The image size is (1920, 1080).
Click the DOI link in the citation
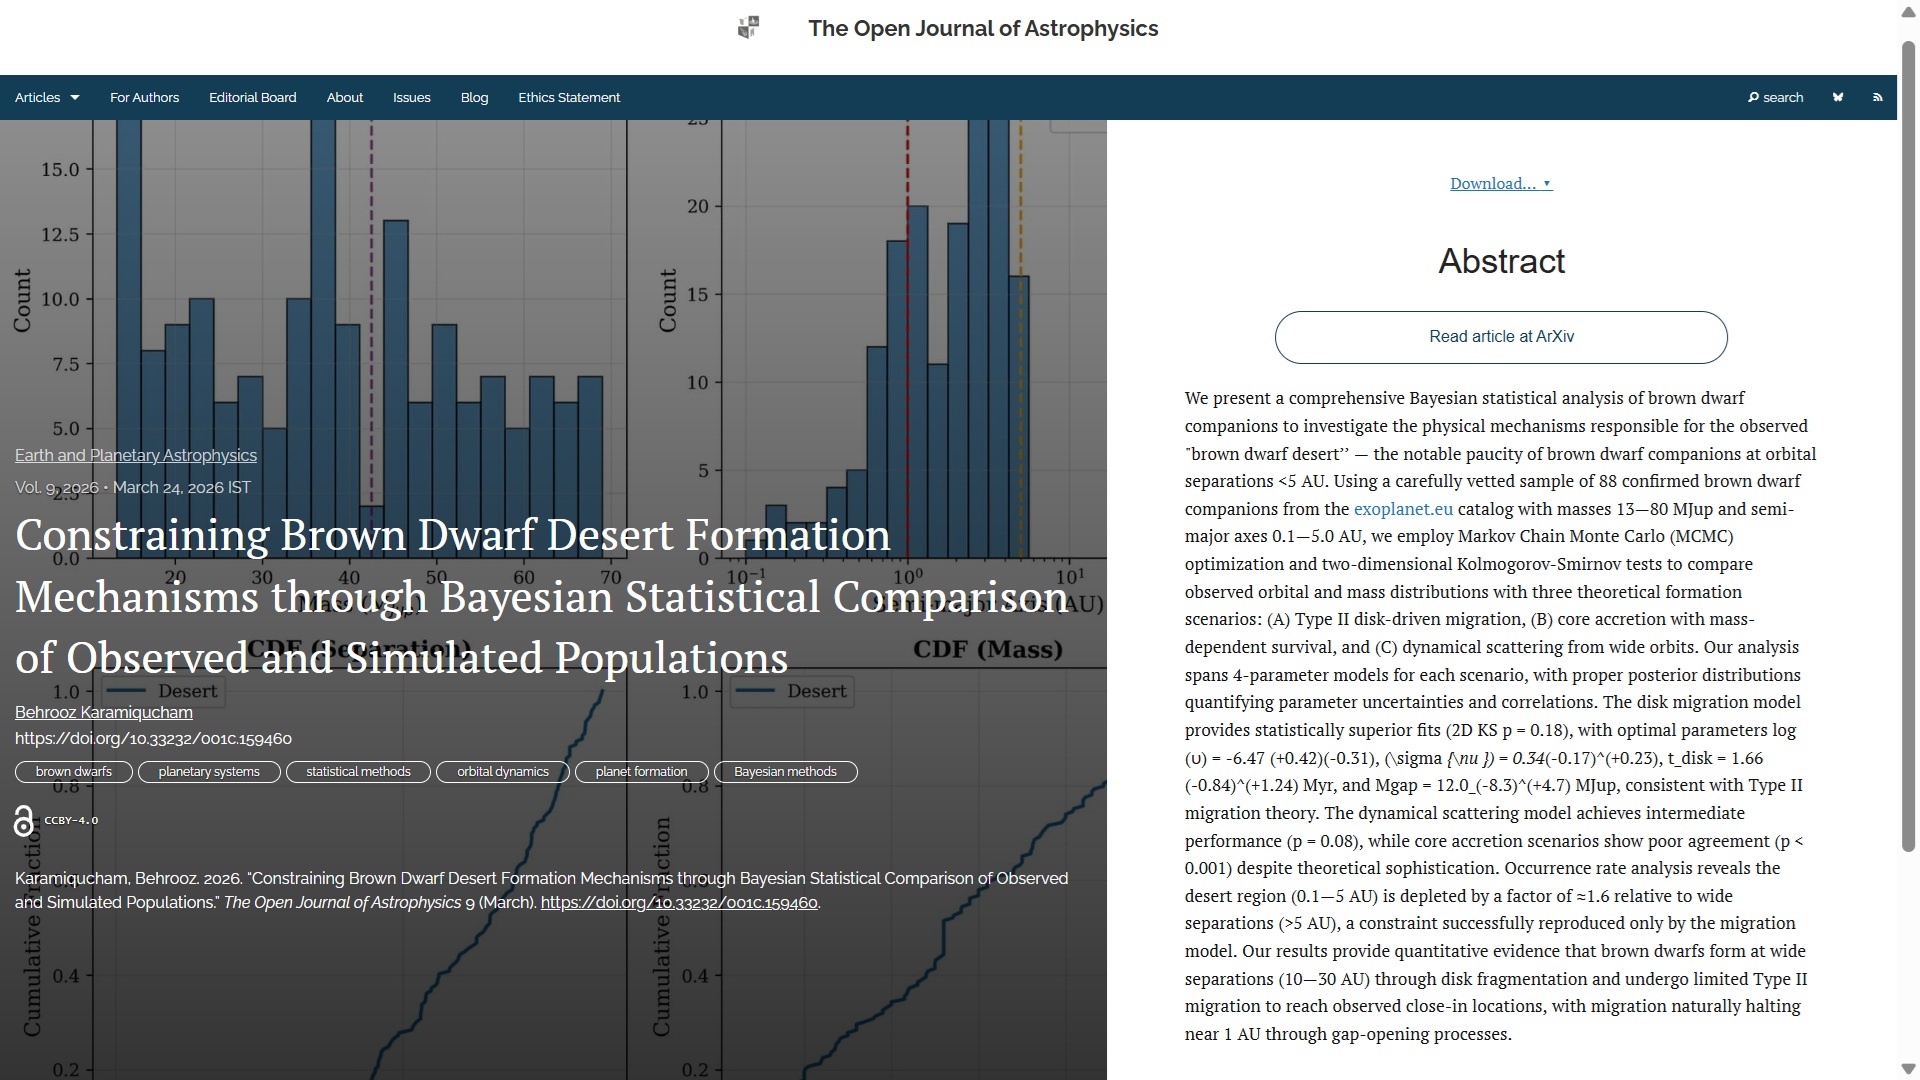[x=679, y=902]
